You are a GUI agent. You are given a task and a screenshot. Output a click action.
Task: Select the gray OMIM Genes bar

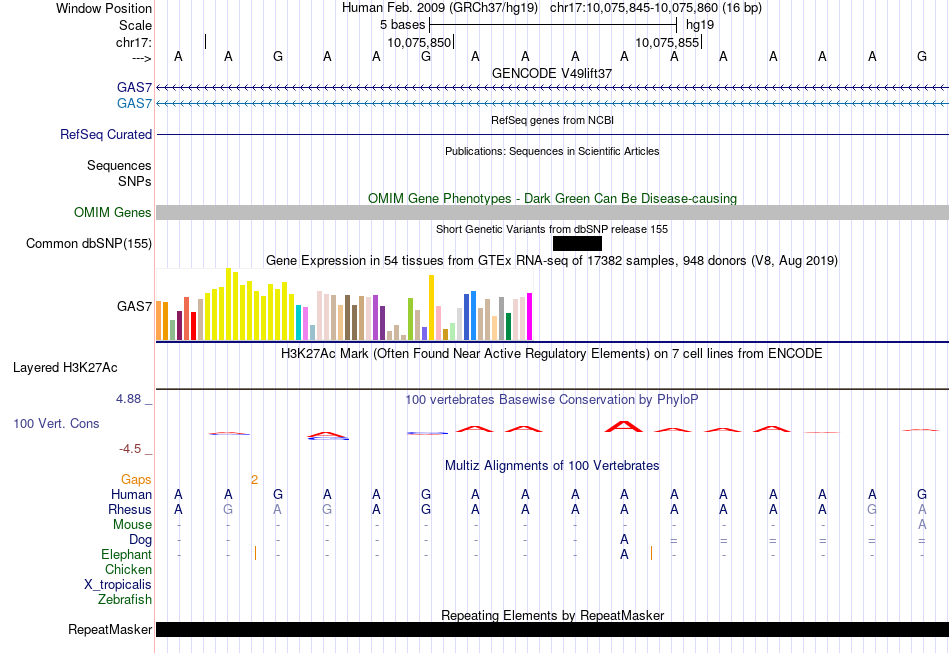point(553,213)
